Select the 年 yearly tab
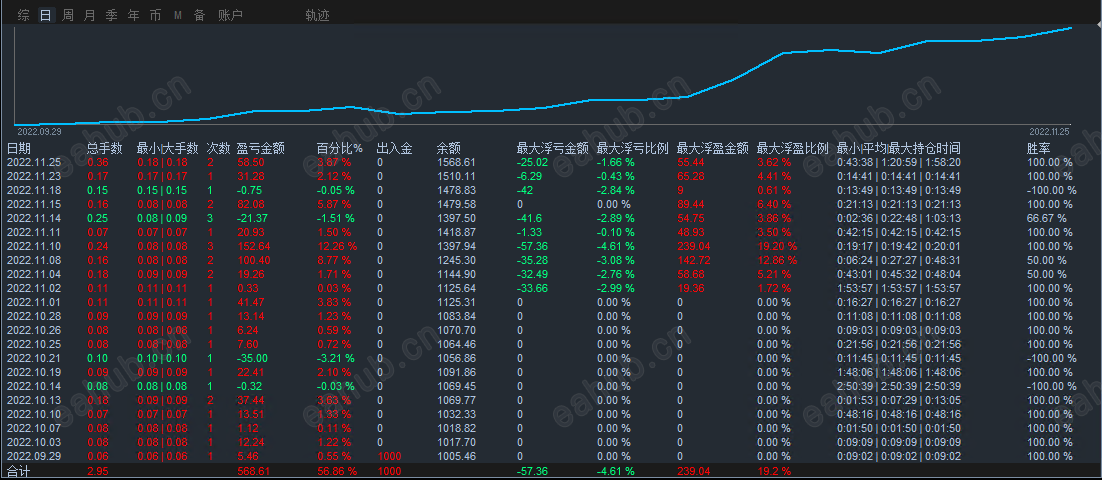Screen dimensions: 1102x480 click(134, 15)
